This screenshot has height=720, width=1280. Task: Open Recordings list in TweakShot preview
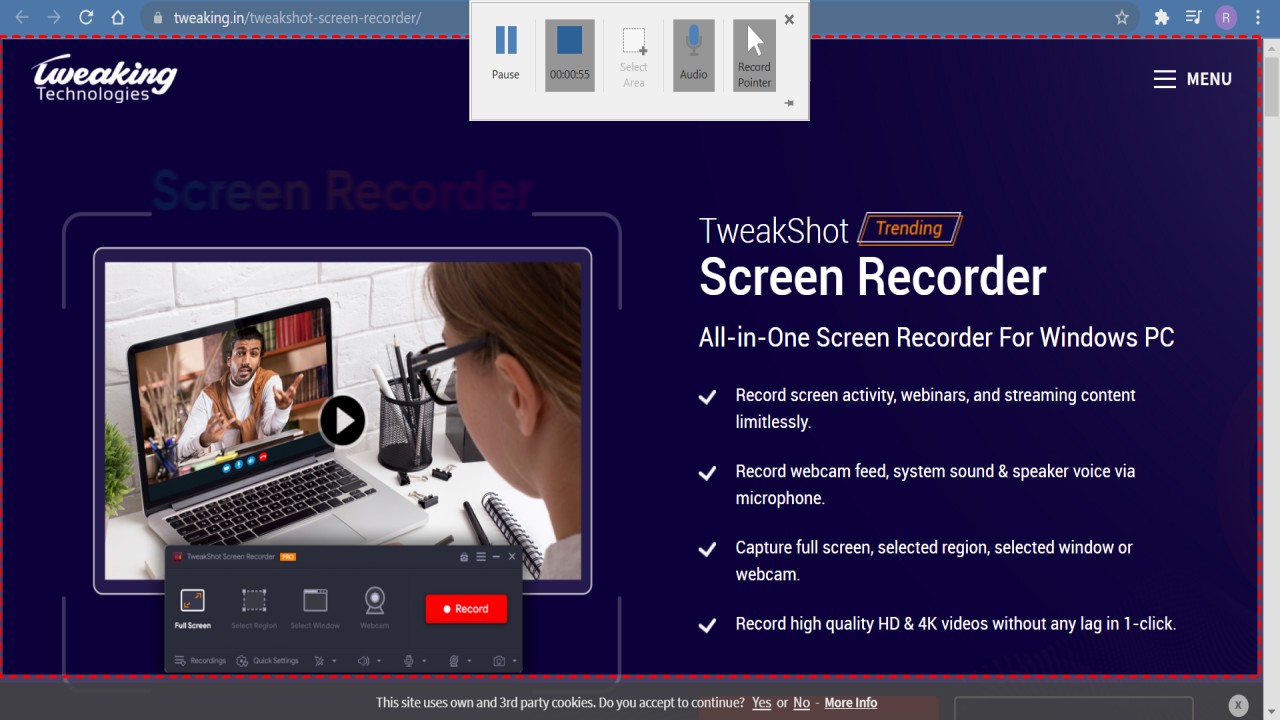[x=200, y=660]
